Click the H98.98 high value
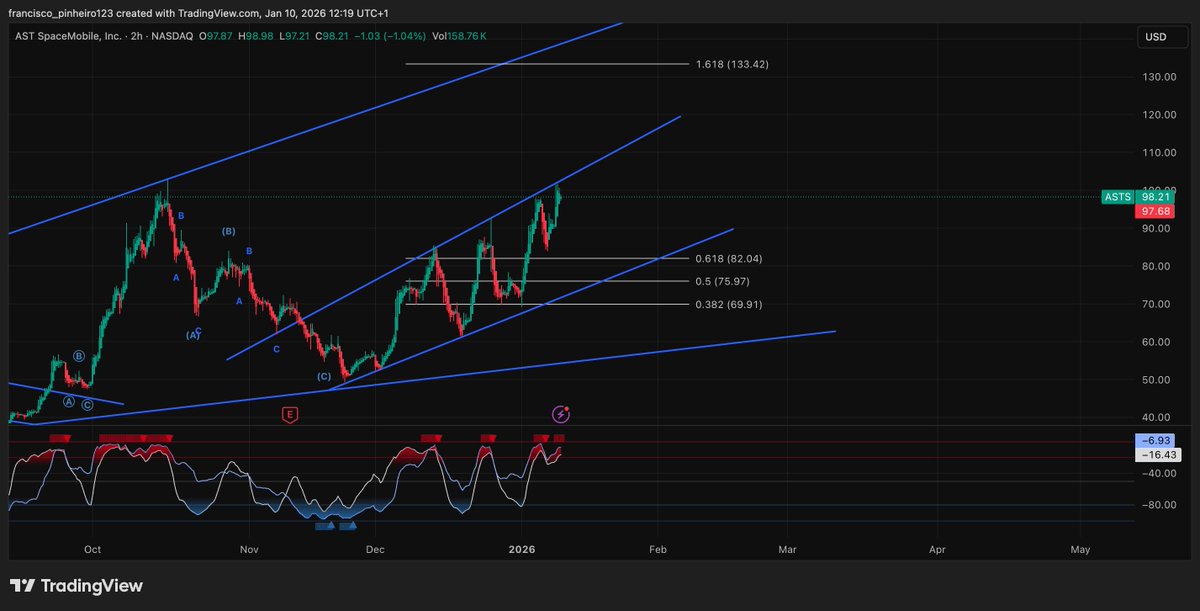1200x611 pixels. 258,36
